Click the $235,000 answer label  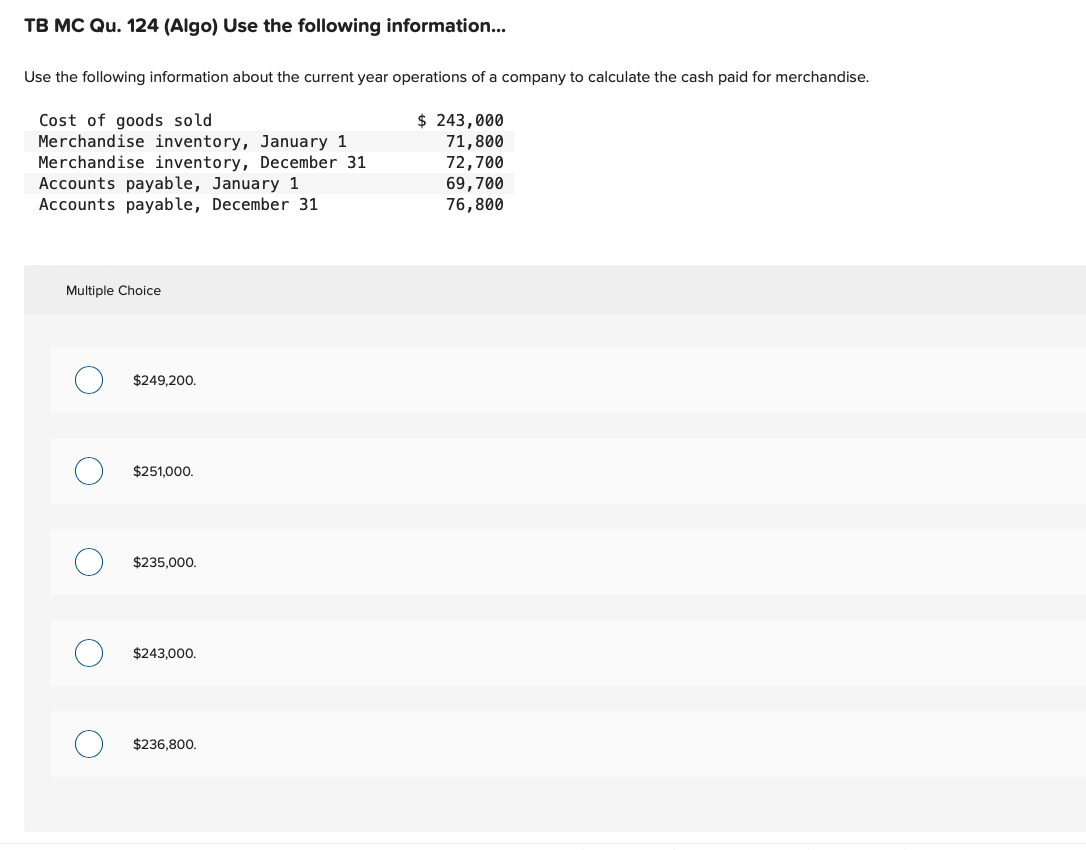(164, 562)
